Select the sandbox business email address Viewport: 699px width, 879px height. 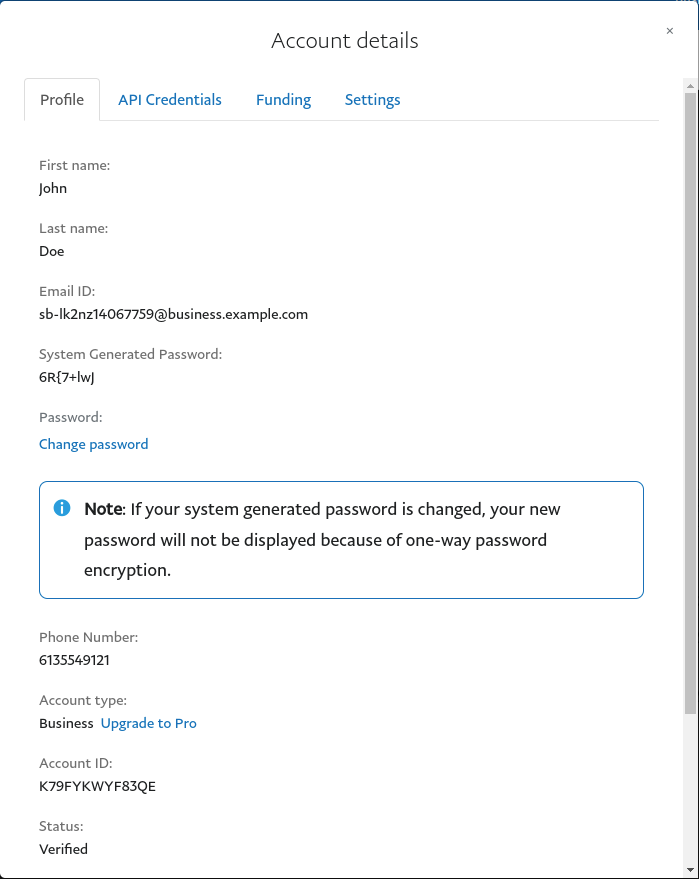(174, 314)
